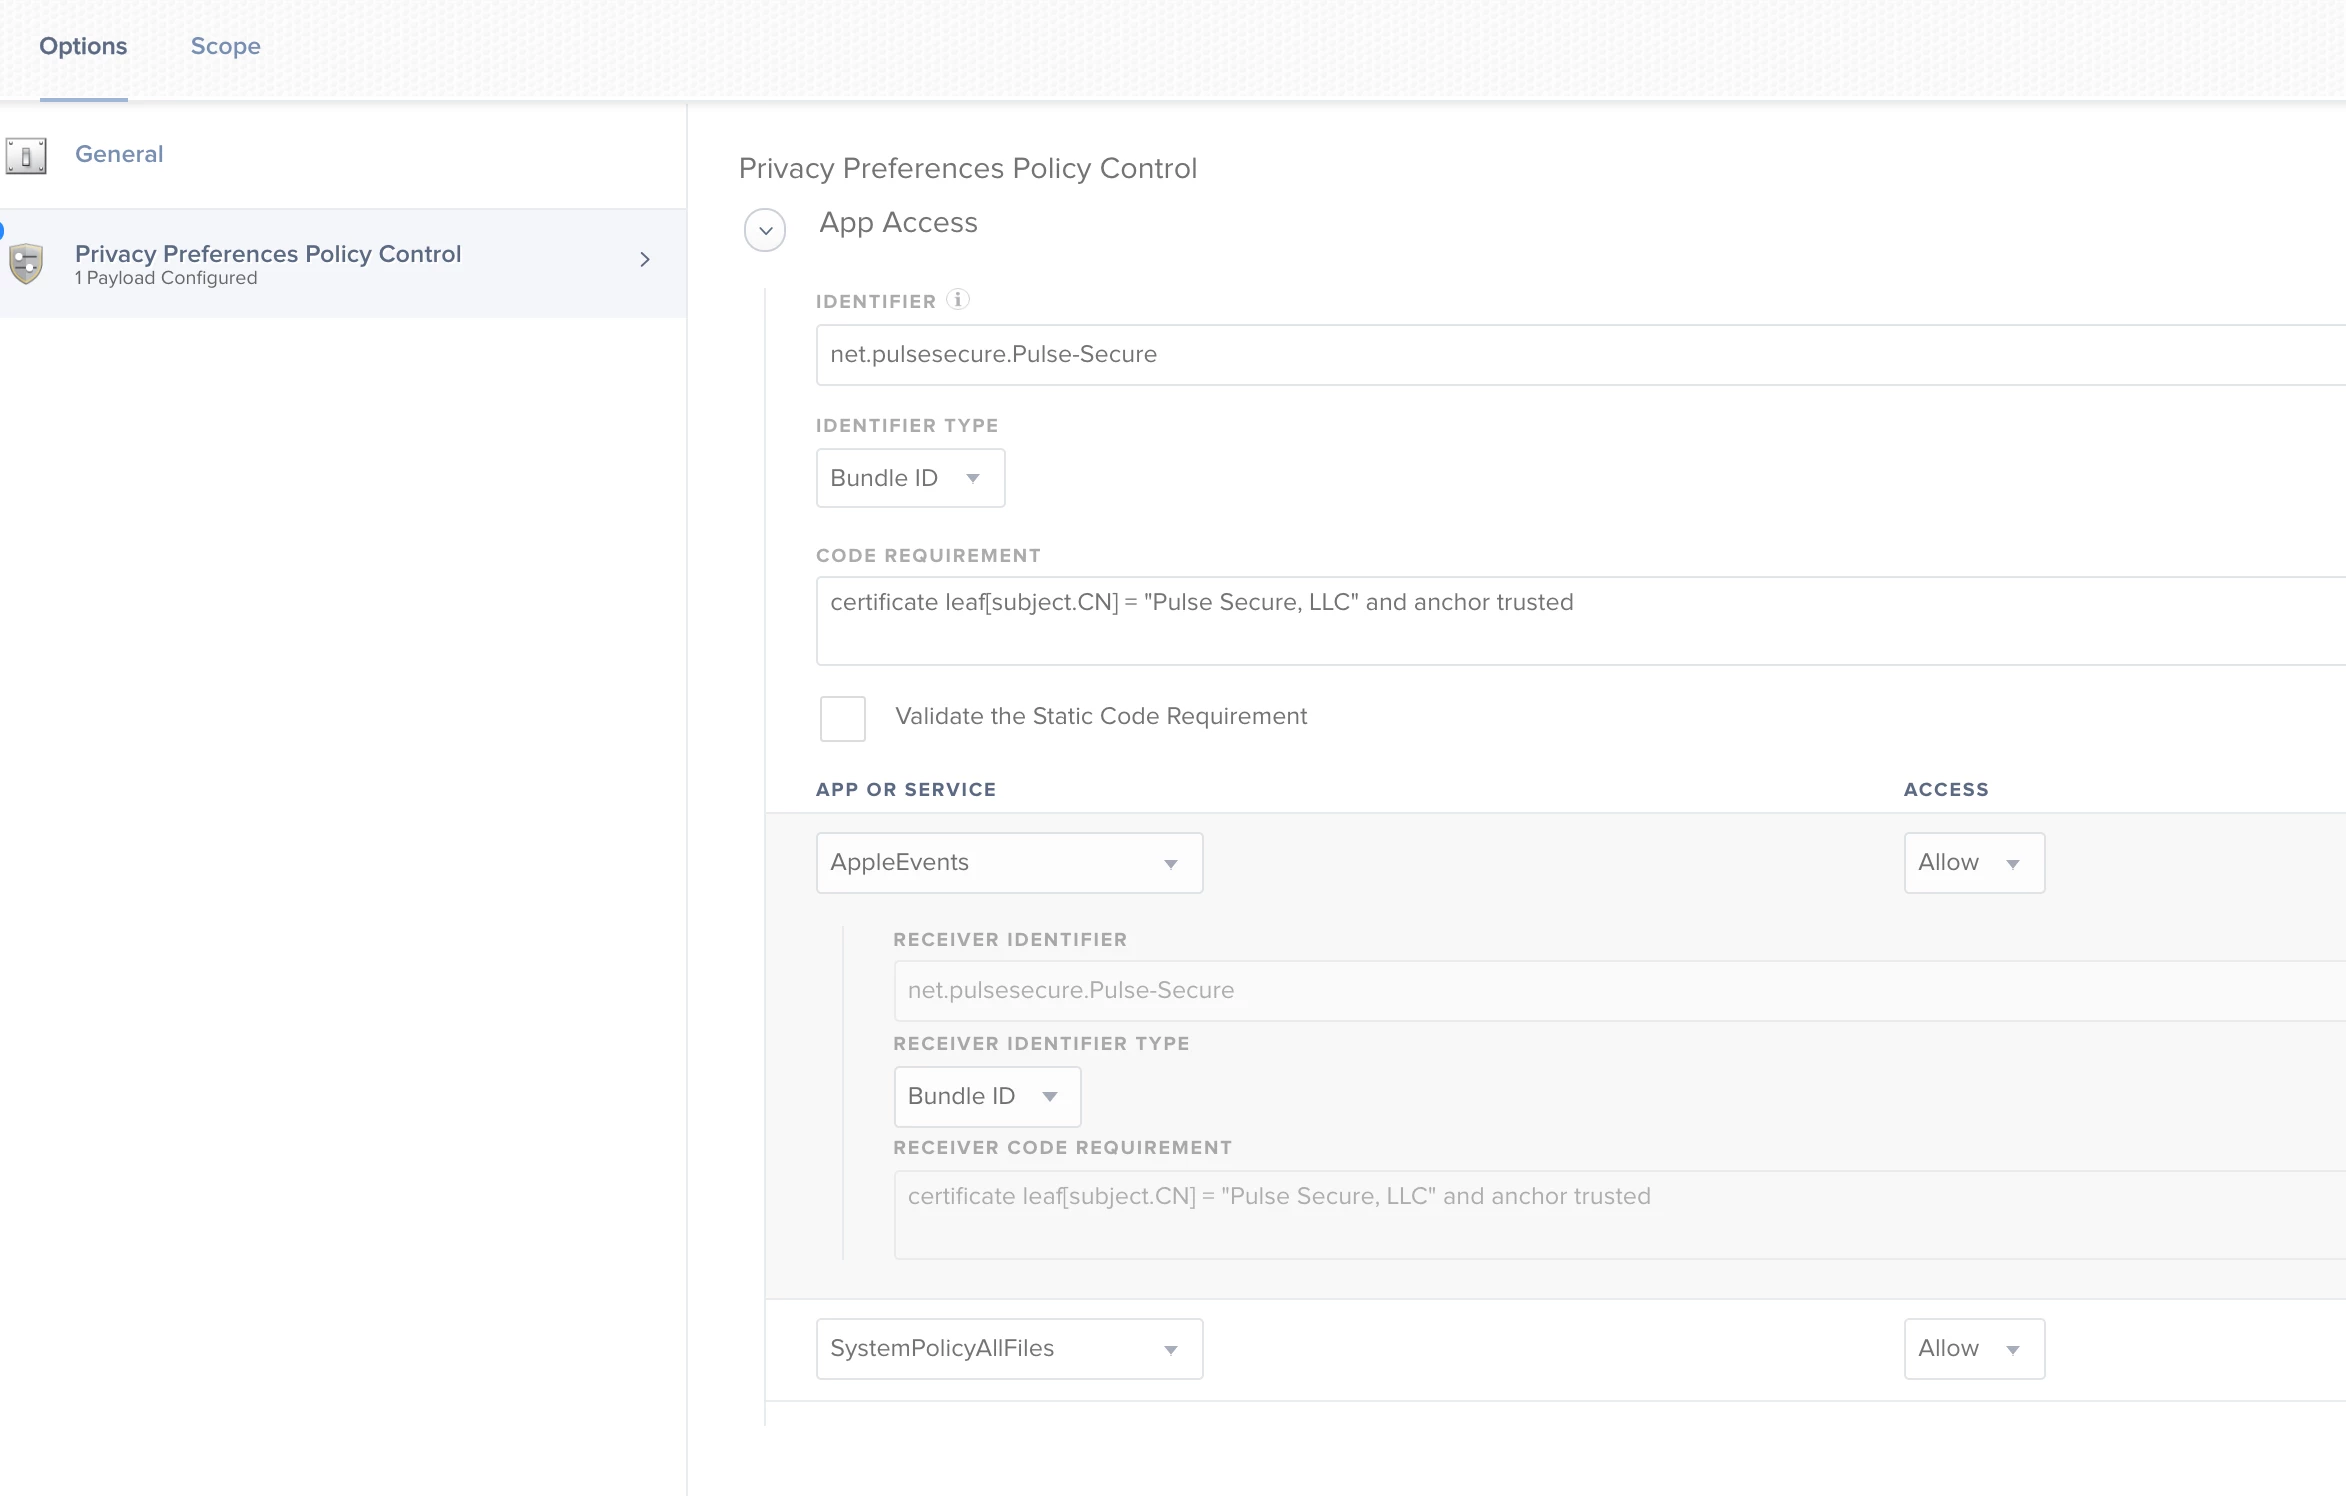
Task: Open the Identifier Type Bundle ID dropdown
Action: (910, 478)
